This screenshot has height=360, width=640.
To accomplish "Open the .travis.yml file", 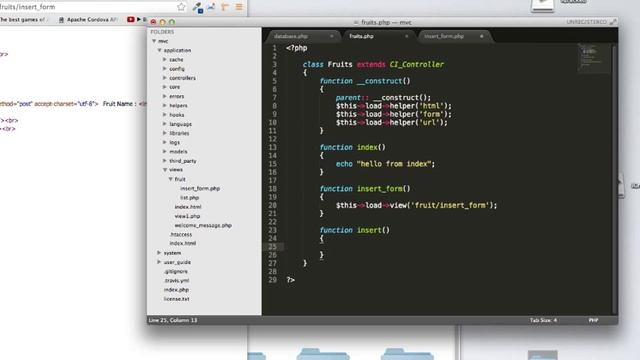I will tap(176, 280).
